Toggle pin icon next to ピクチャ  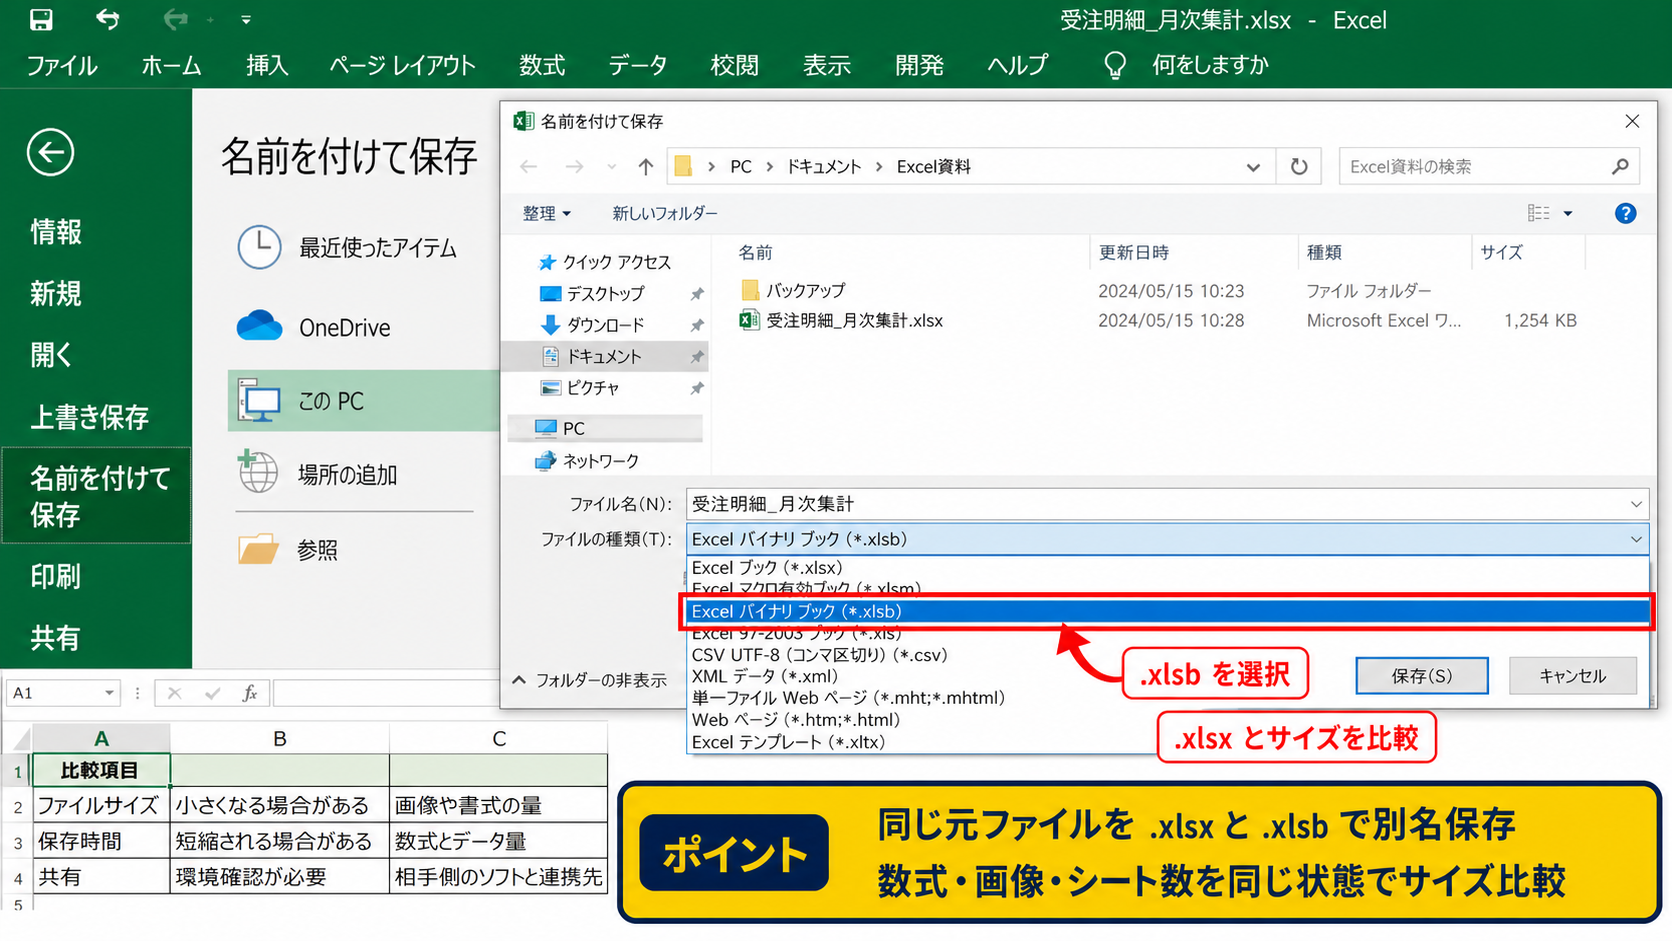tap(697, 388)
